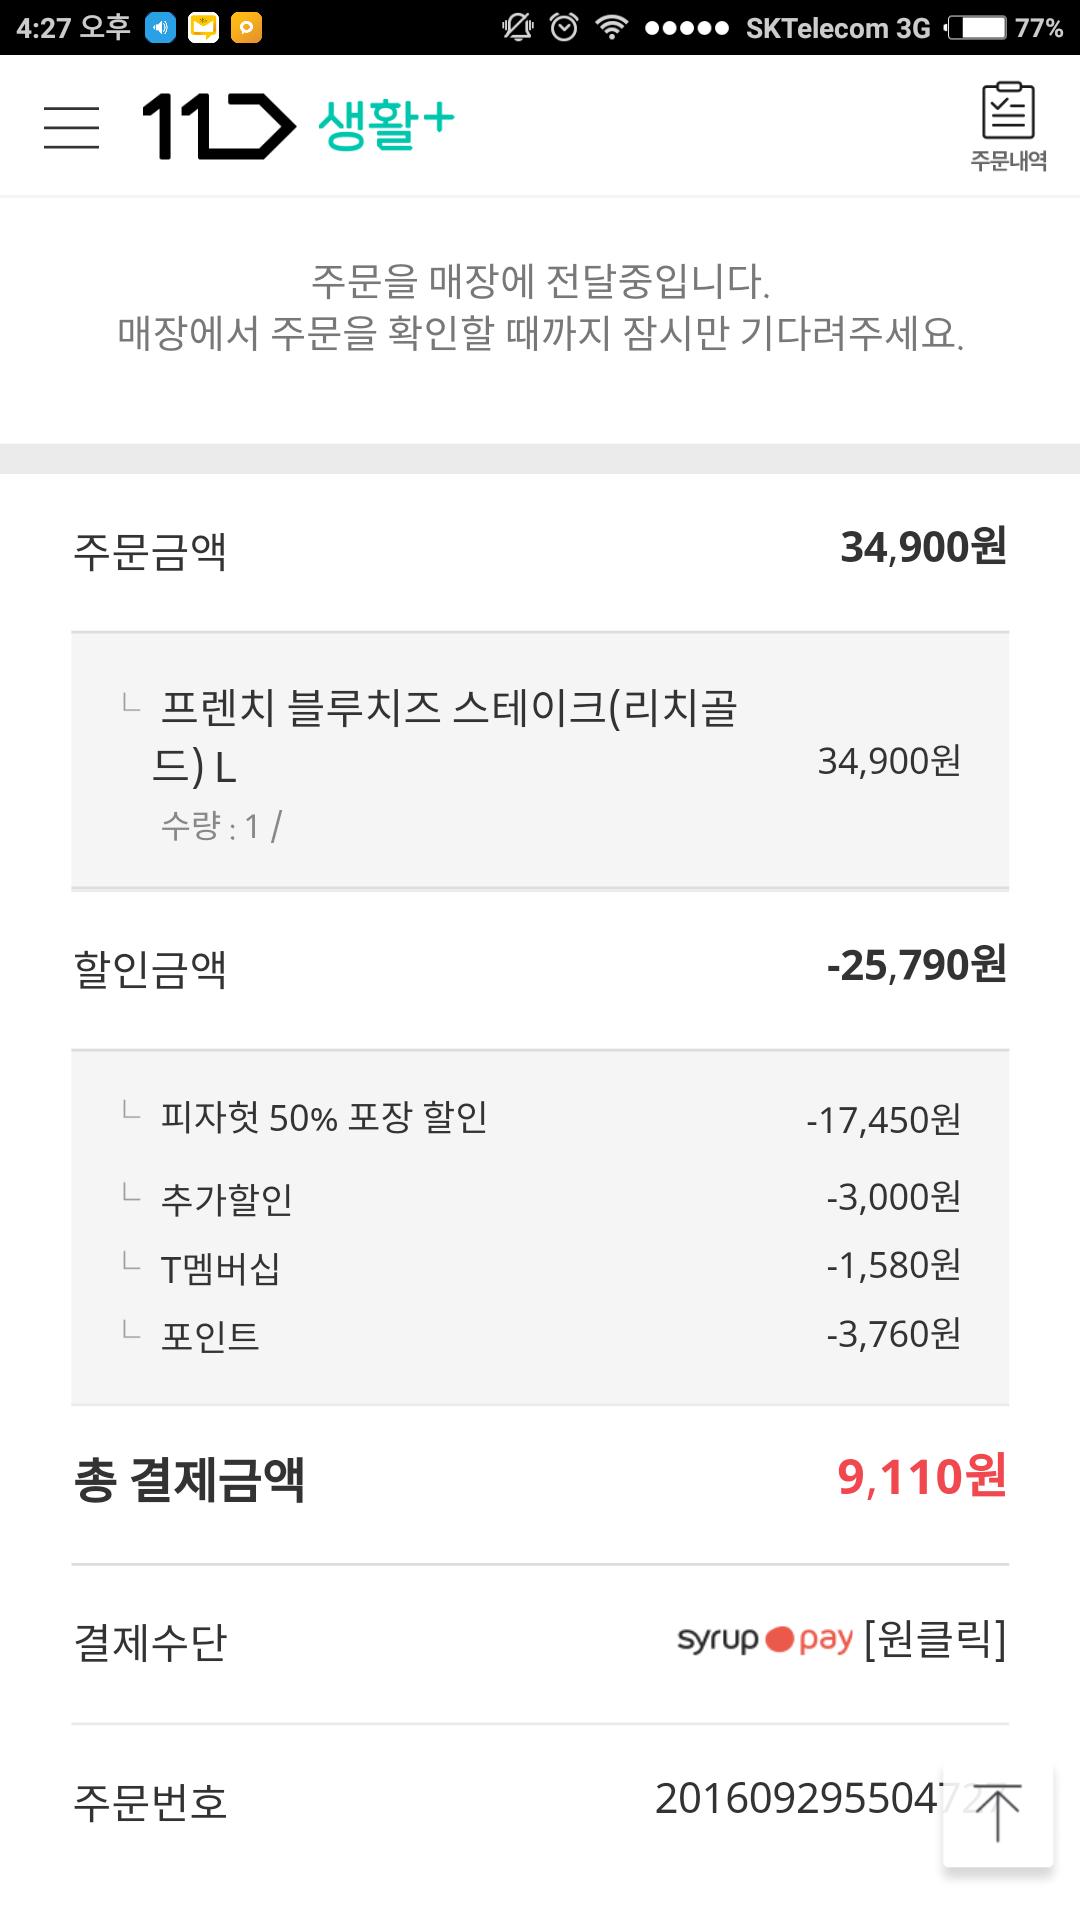The height and width of the screenshot is (1920, 1080).
Task: Tap the alarm clock status icon
Action: (x=564, y=28)
